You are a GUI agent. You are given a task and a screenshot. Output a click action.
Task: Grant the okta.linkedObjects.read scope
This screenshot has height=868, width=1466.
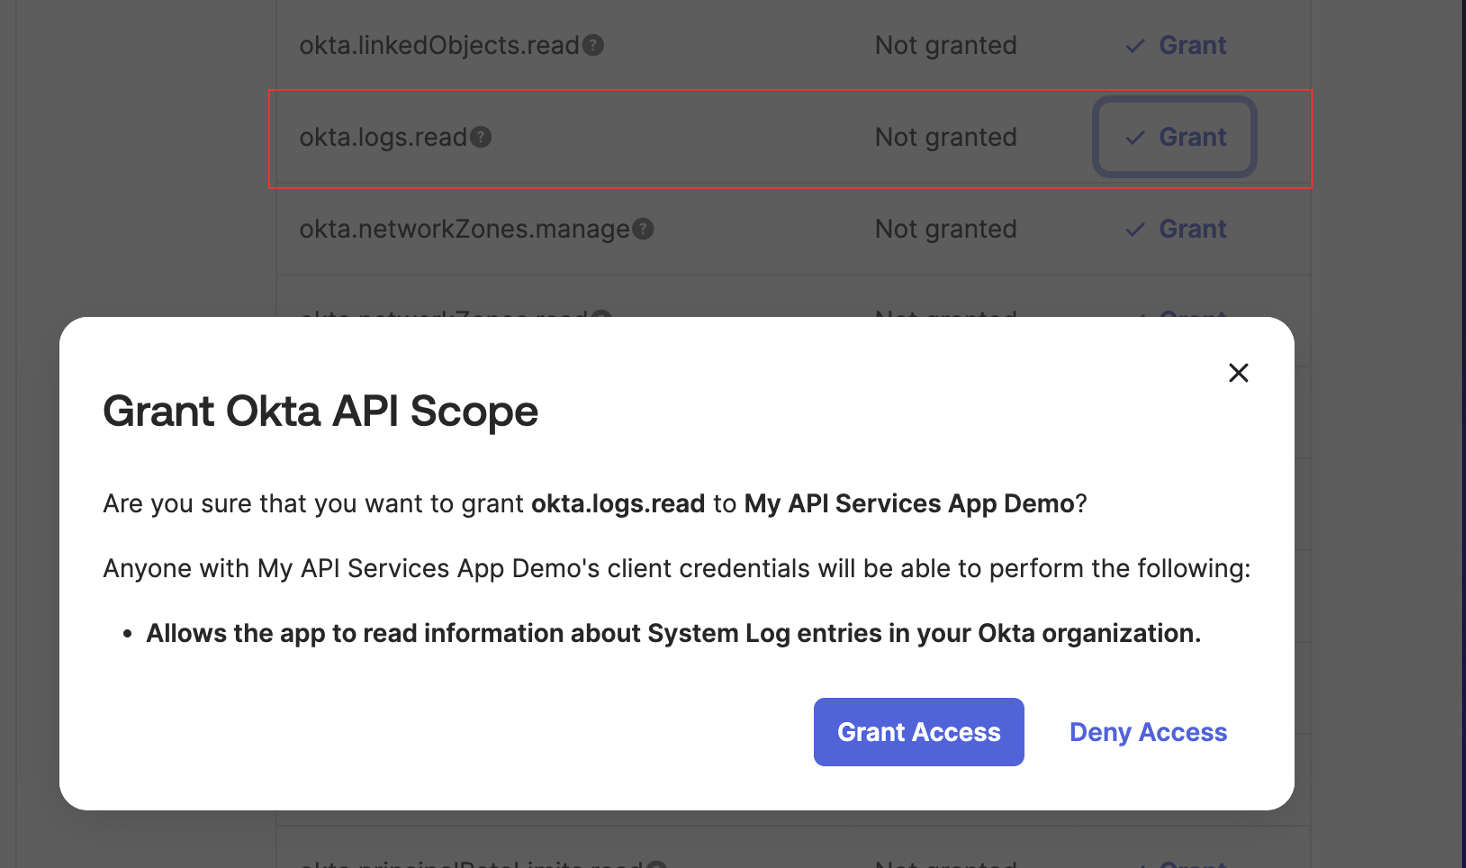(1175, 45)
